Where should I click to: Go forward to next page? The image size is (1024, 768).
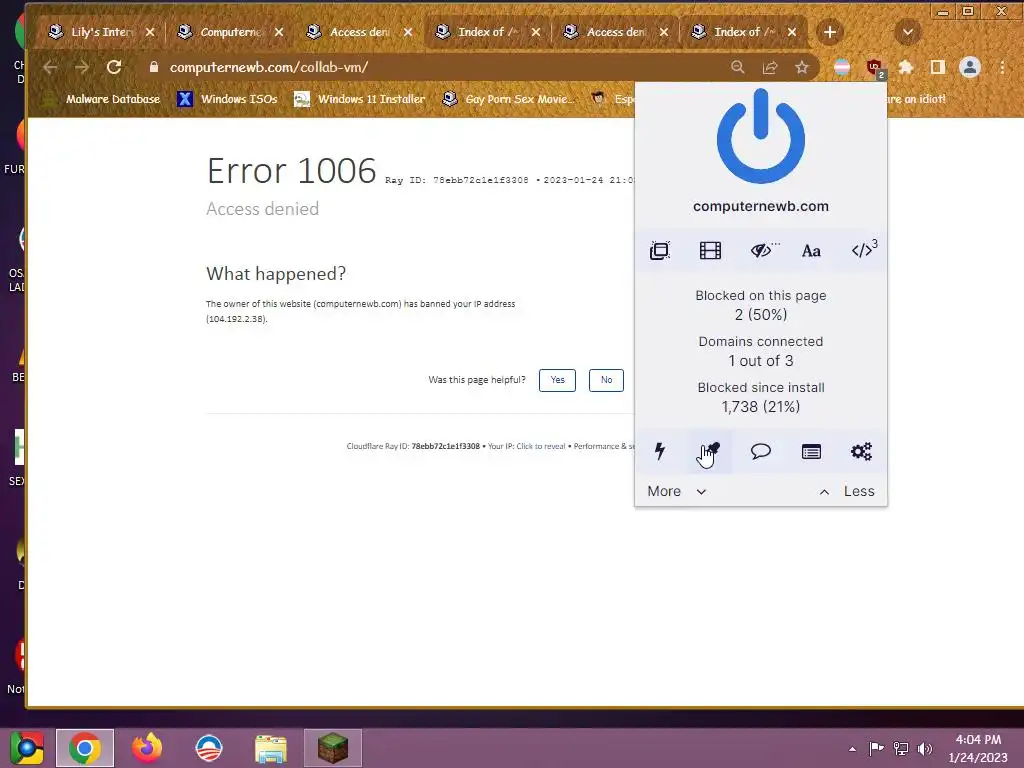(82, 67)
